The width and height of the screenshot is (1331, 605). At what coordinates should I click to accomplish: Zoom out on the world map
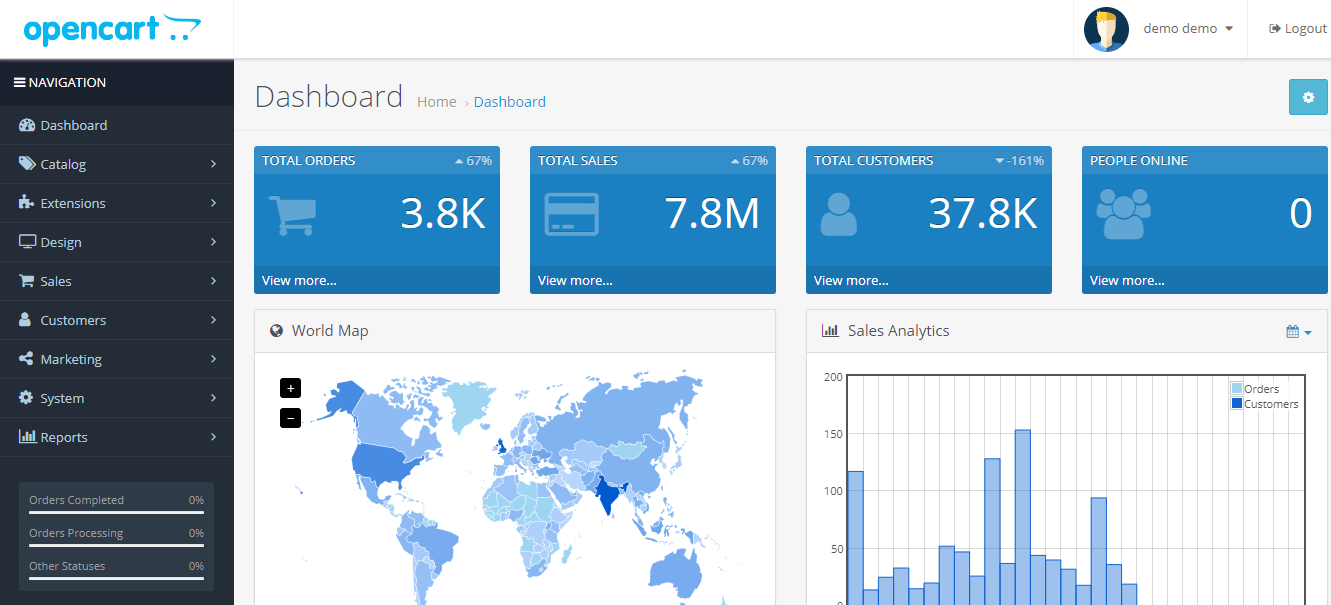pos(290,418)
